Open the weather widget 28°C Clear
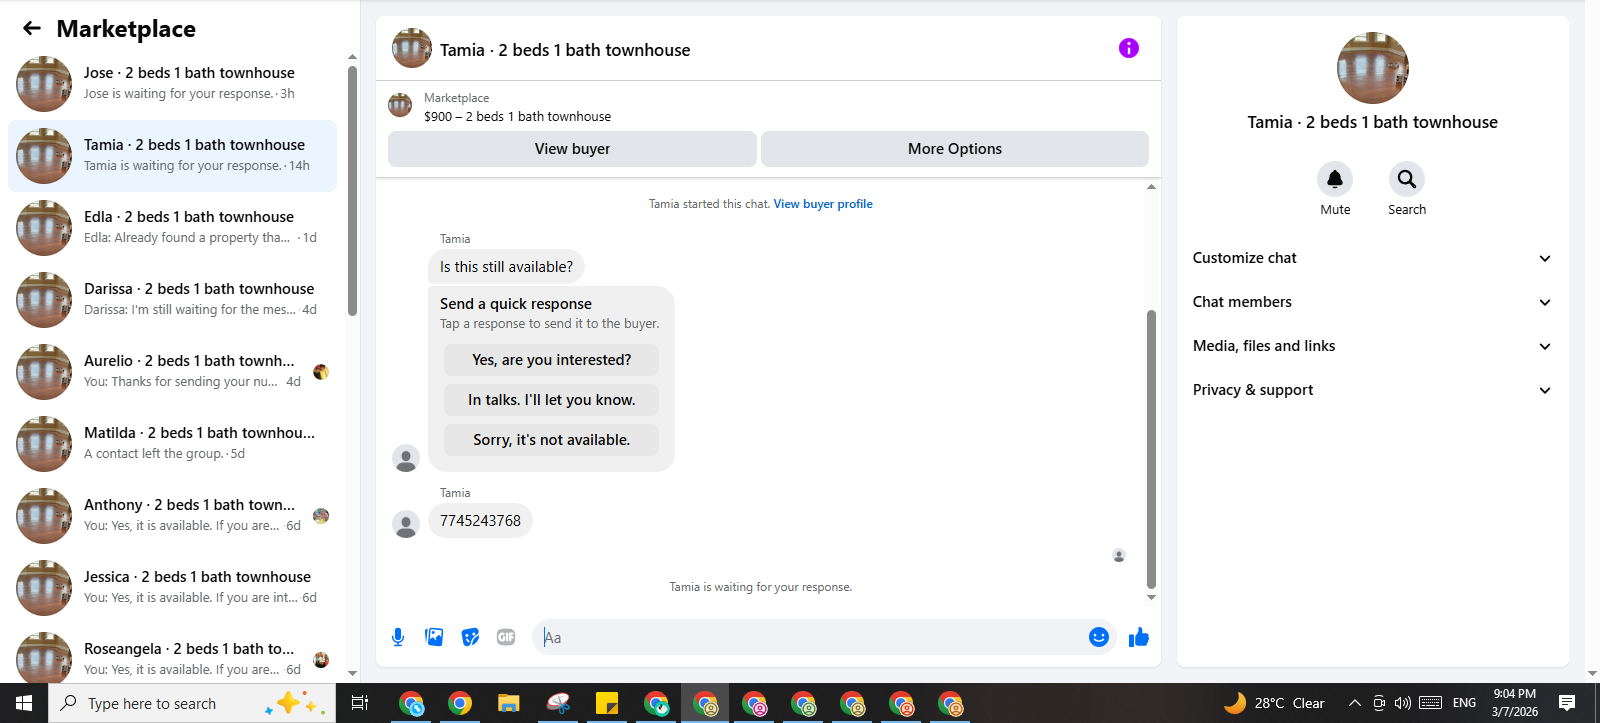1600x723 pixels. [x=1275, y=703]
